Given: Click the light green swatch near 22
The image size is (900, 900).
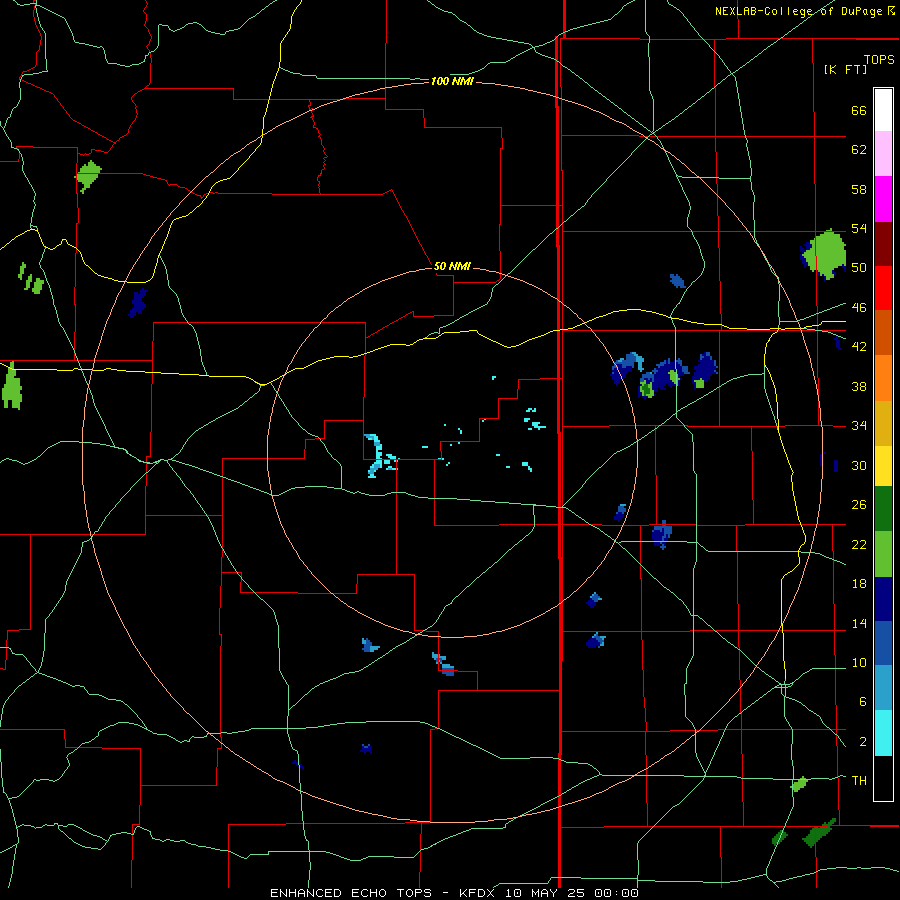Looking at the screenshot, I should [883, 554].
